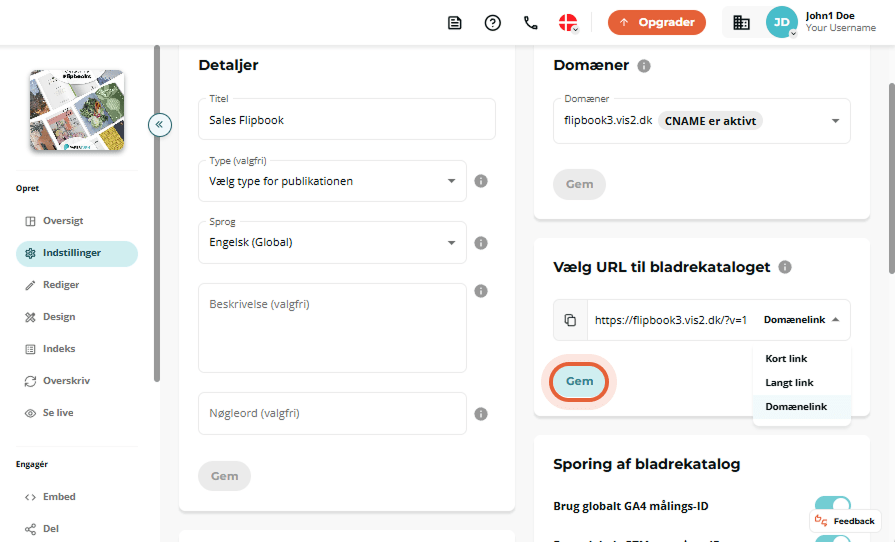
Task: Open Embed in the sidebar
Action: click(x=77, y=497)
